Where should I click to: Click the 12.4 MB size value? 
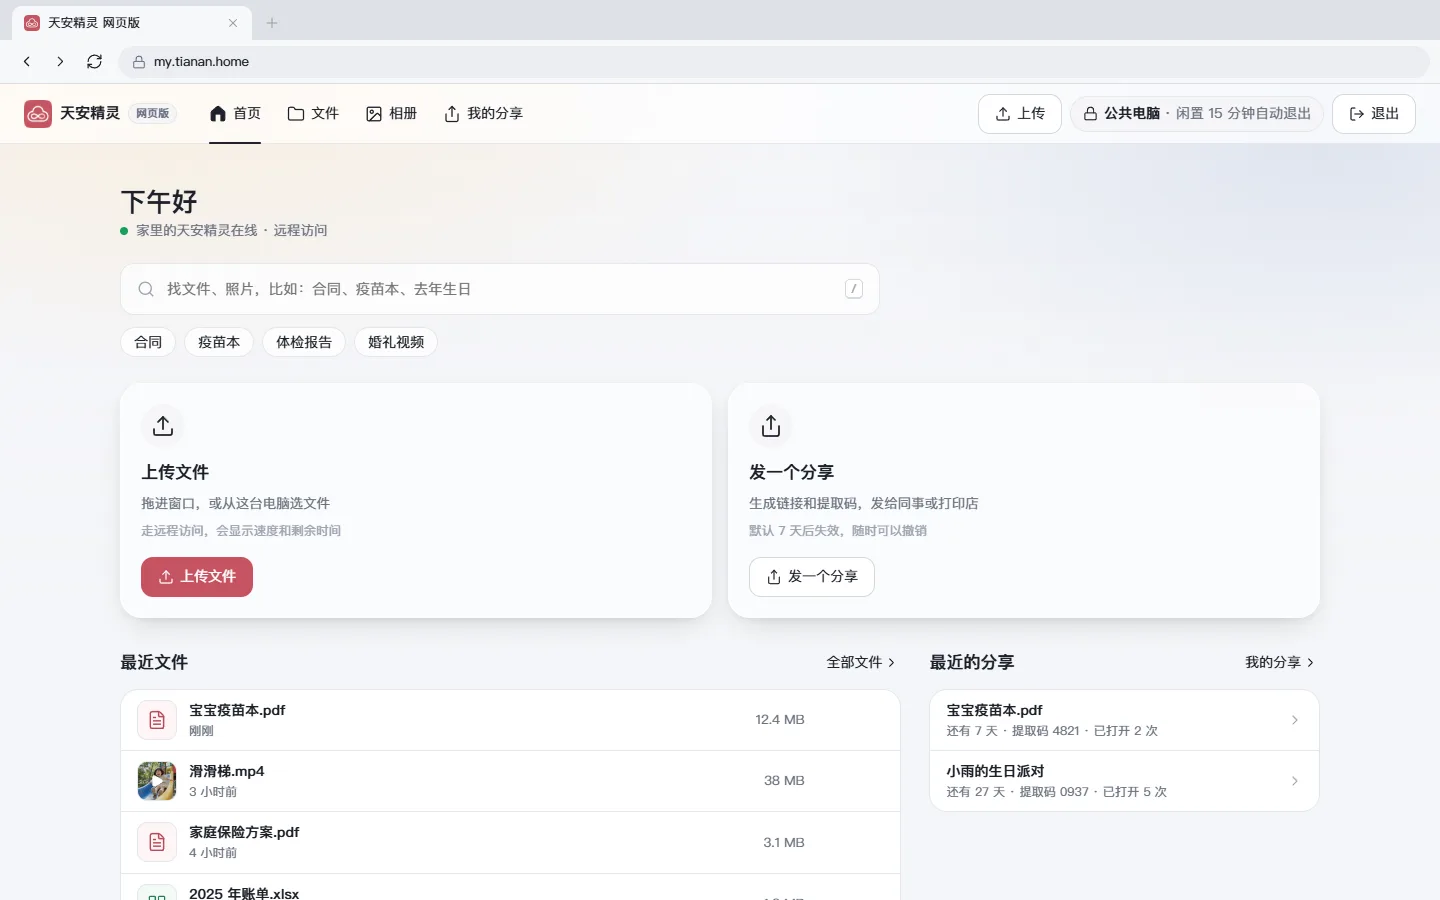click(780, 720)
